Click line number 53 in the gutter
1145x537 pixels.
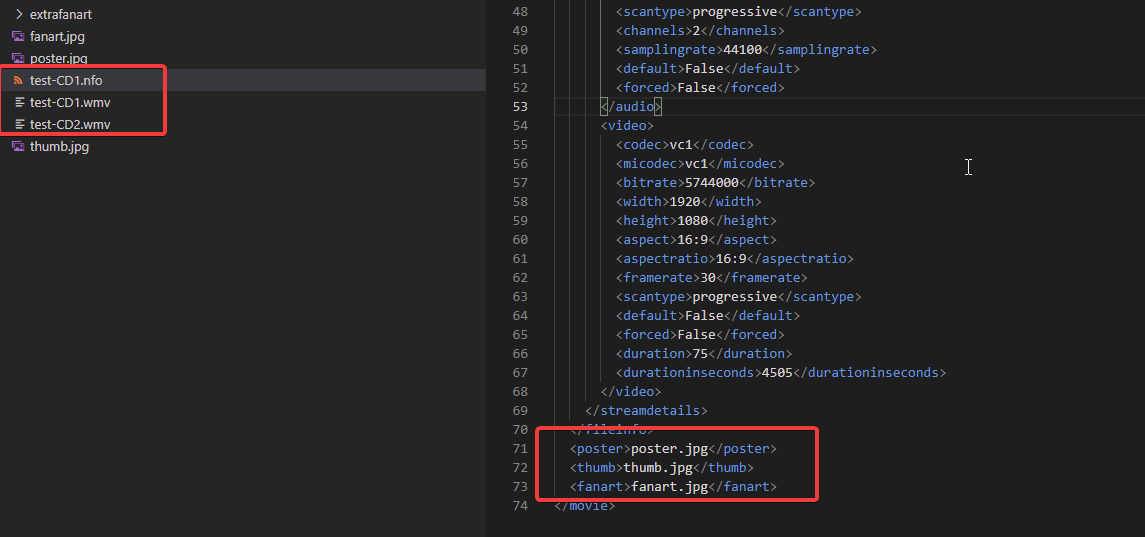pyautogui.click(x=520, y=107)
